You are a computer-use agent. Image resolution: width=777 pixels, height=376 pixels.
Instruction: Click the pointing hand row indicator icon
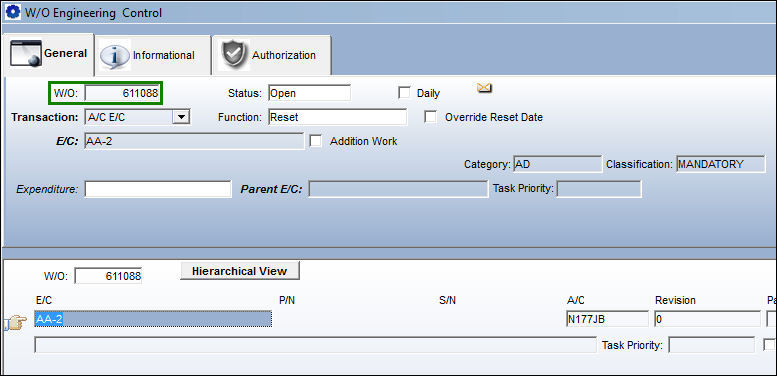point(16,323)
